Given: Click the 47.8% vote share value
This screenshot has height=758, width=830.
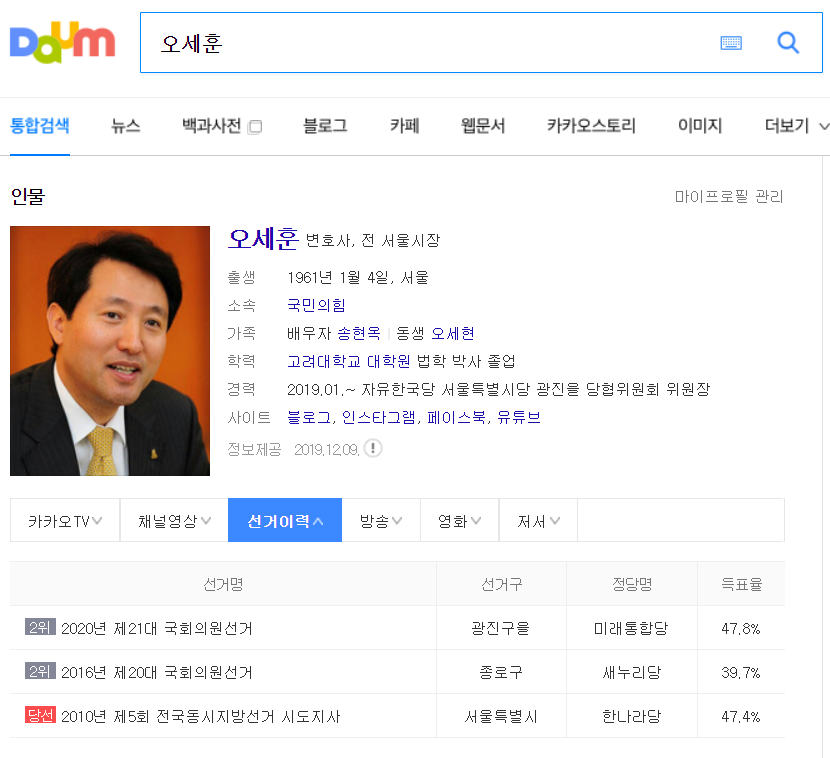Looking at the screenshot, I should pos(741,628).
